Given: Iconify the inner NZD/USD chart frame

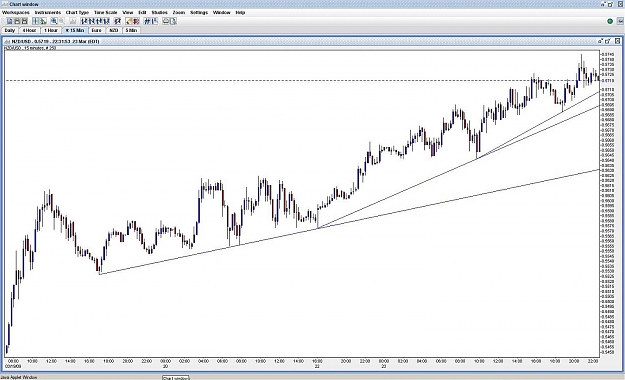Looking at the screenshot, I should [x=601, y=41].
